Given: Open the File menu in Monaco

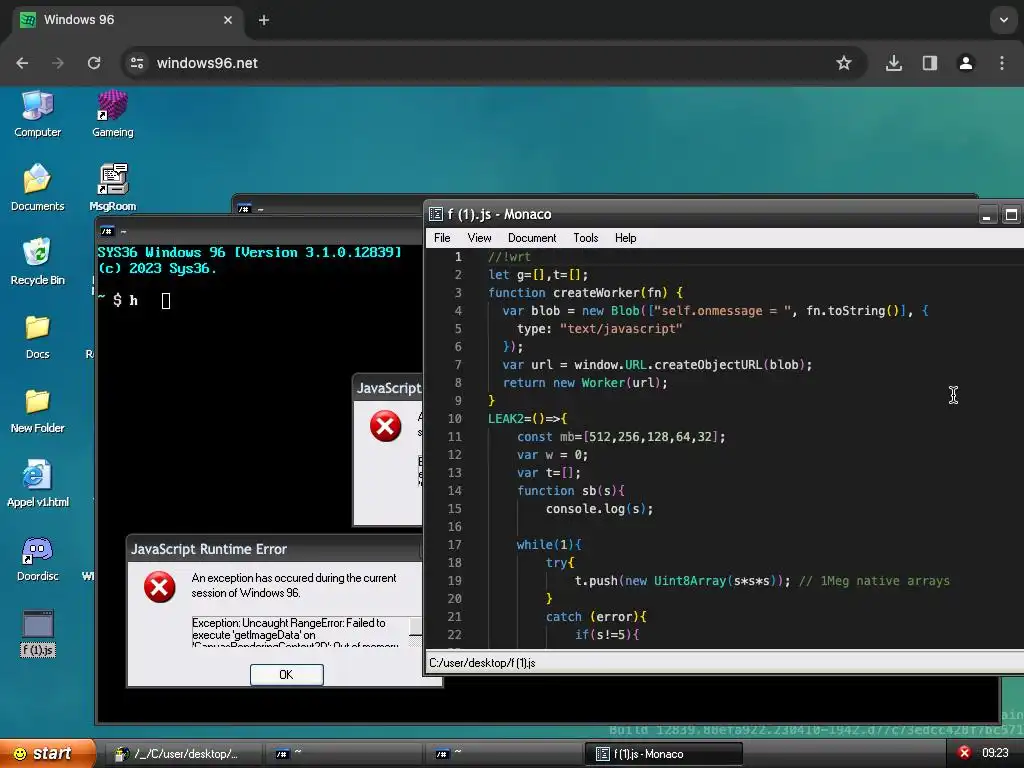Looking at the screenshot, I should 442,238.
